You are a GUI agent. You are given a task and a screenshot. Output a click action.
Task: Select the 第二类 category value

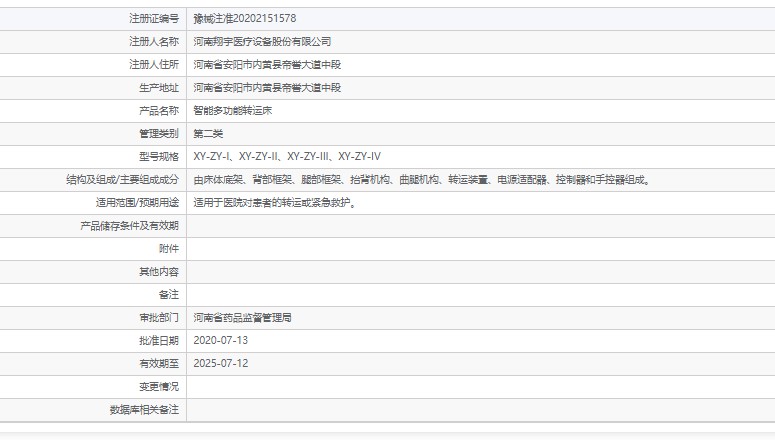click(208, 134)
